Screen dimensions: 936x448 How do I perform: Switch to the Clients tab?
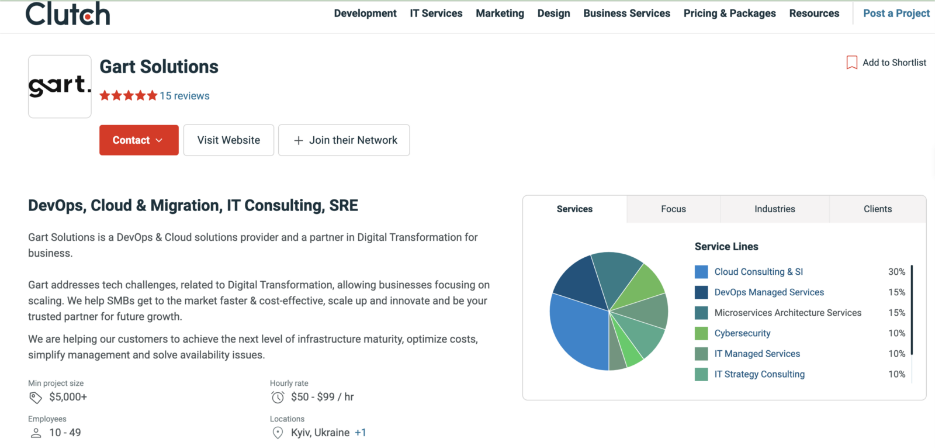pos(878,209)
